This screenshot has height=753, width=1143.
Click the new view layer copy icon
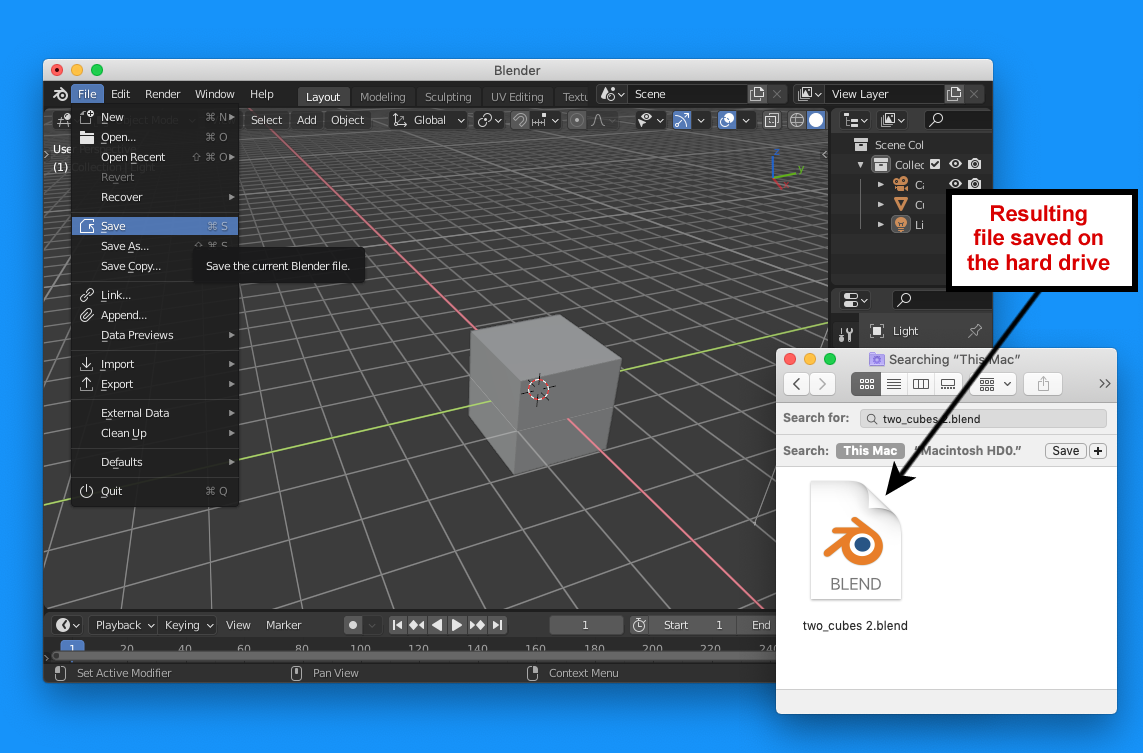954,94
